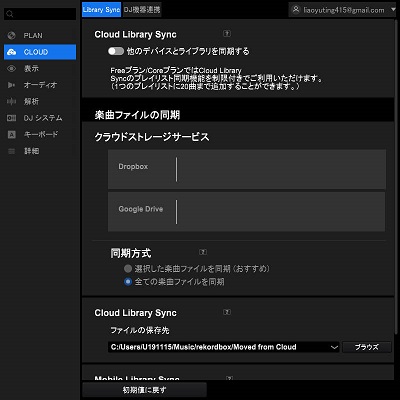This screenshot has width=400, height=400.
Task: Open 表示 settings category
Action: pos(40,69)
